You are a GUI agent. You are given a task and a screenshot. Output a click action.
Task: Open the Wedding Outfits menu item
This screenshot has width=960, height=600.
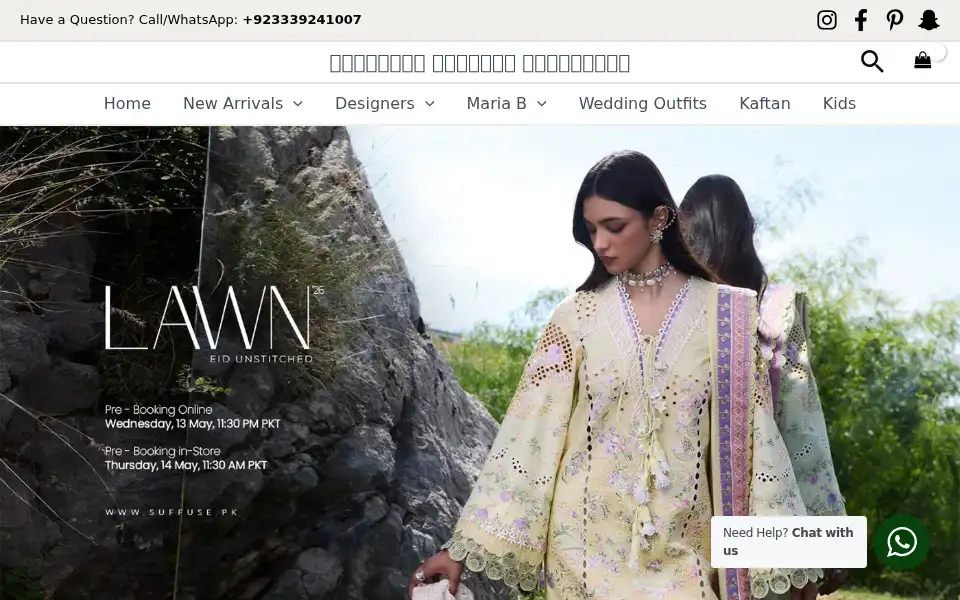click(x=643, y=103)
